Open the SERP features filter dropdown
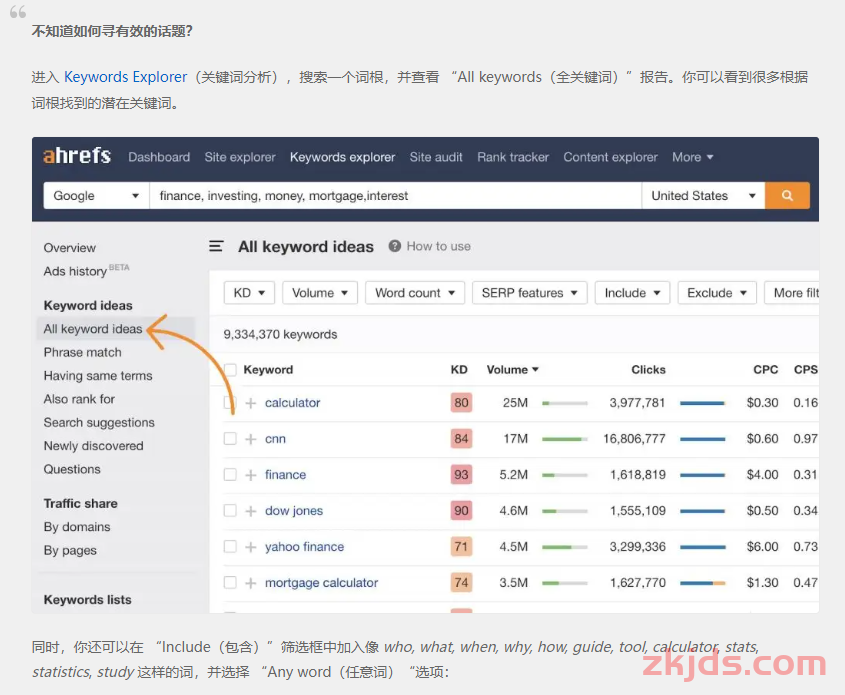The height and width of the screenshot is (695, 845). click(x=530, y=293)
